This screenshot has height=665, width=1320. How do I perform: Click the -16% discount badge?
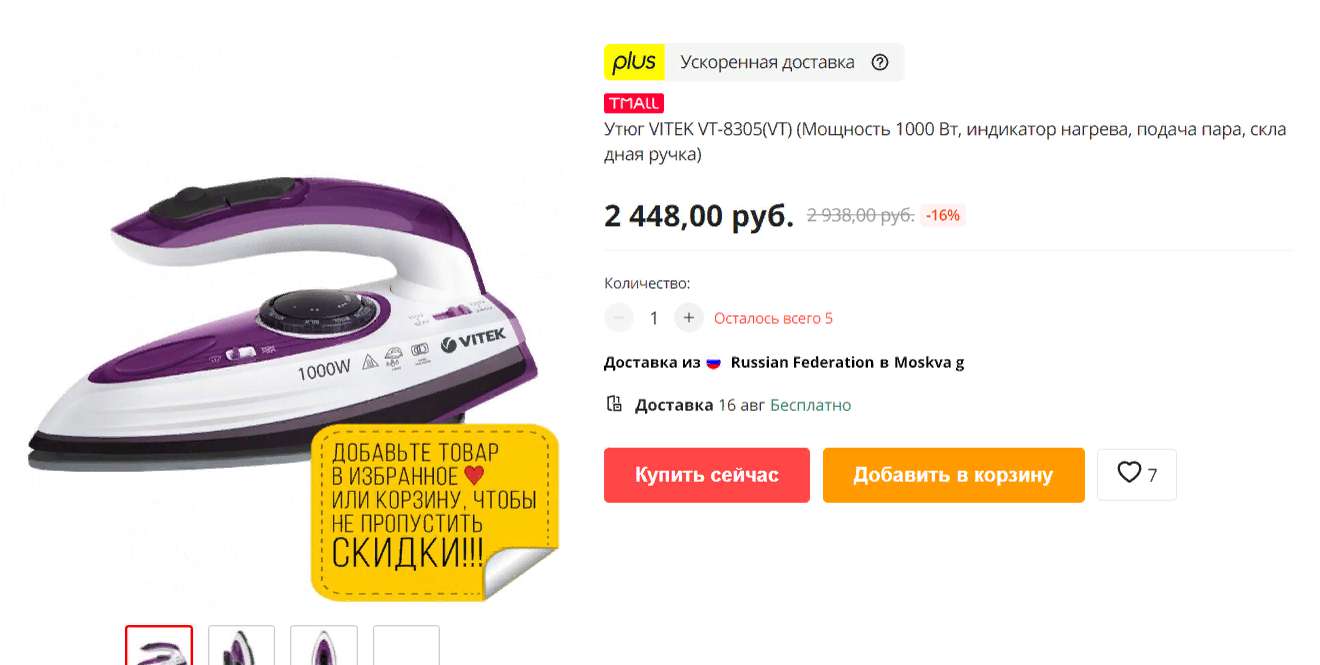[x=942, y=215]
